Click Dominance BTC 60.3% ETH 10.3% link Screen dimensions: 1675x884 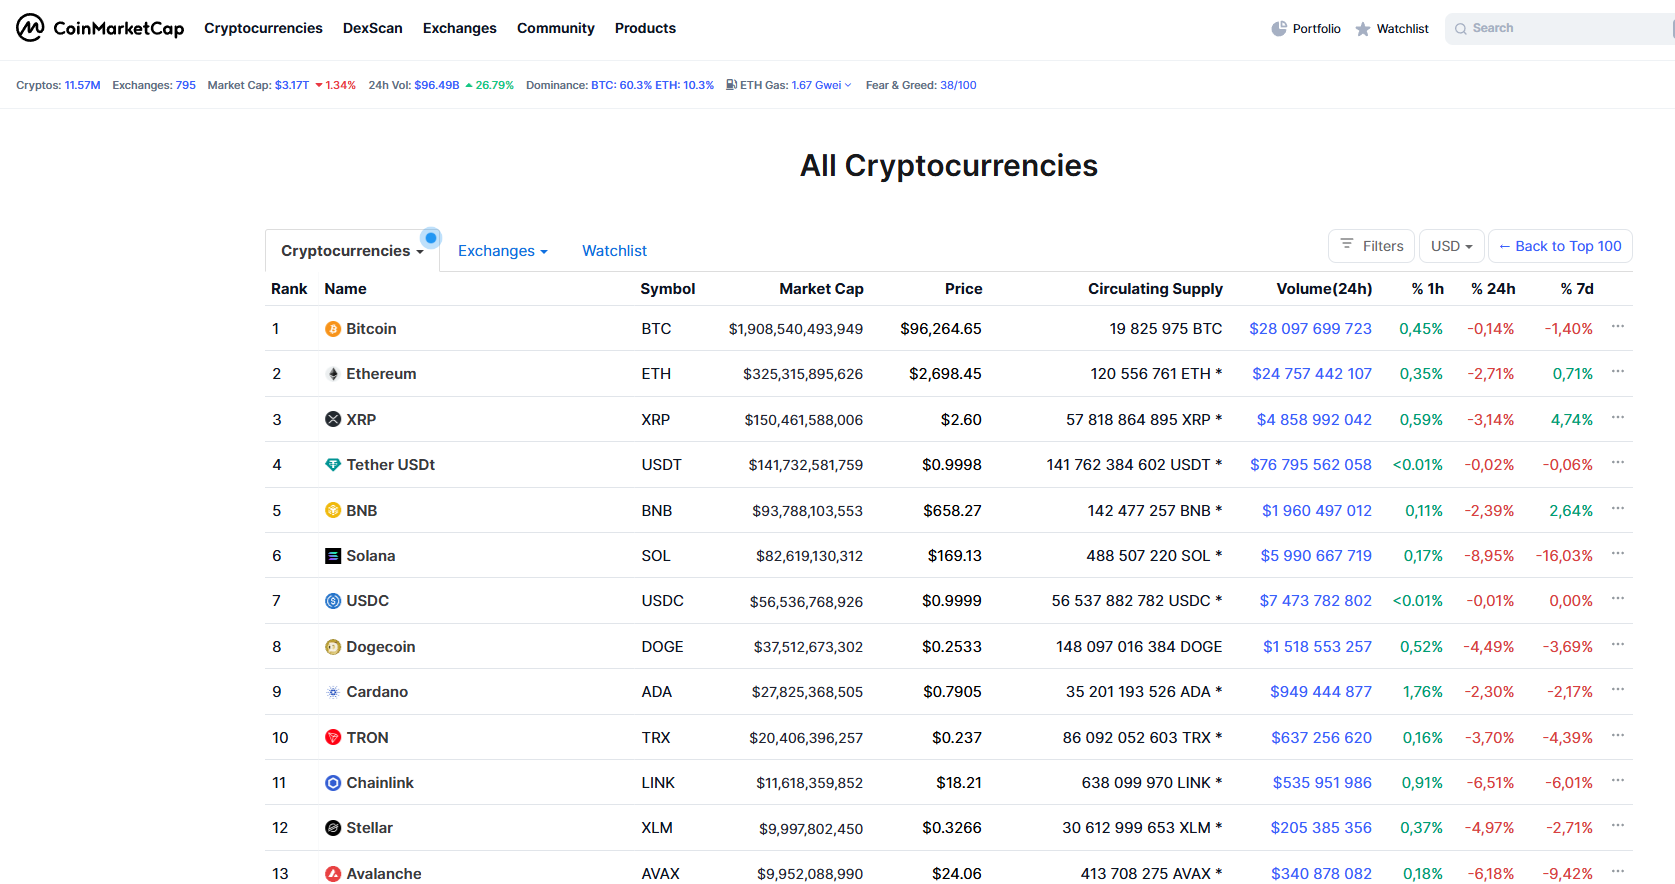[x=652, y=85]
